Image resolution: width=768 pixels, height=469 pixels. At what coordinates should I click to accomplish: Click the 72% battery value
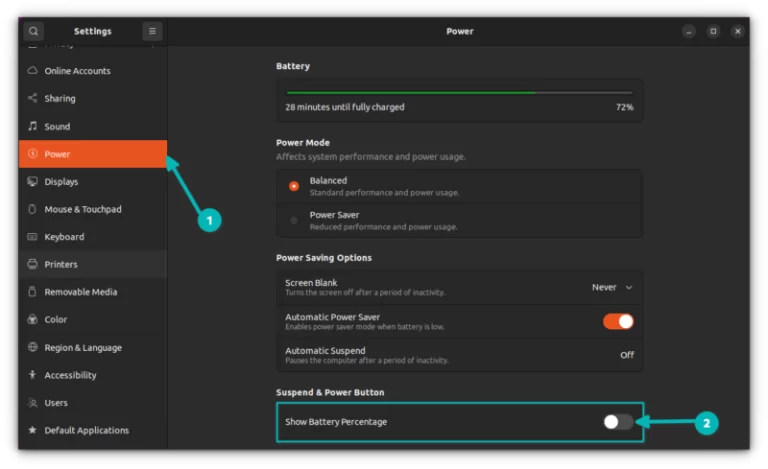point(624,107)
